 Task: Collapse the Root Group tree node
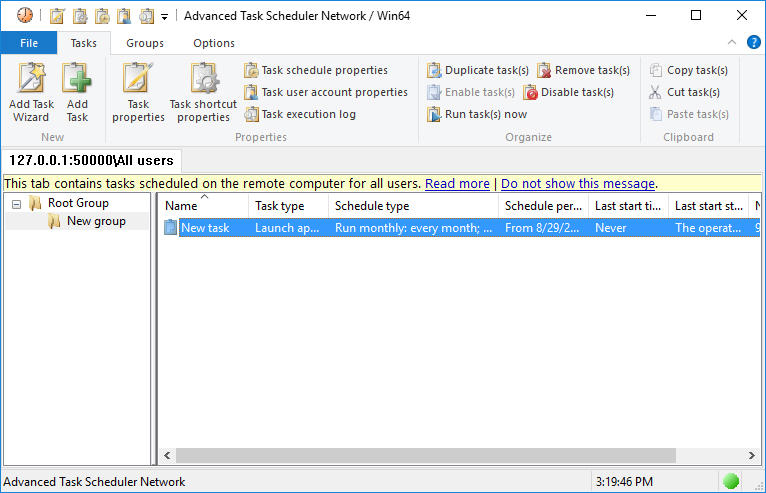click(x=17, y=204)
